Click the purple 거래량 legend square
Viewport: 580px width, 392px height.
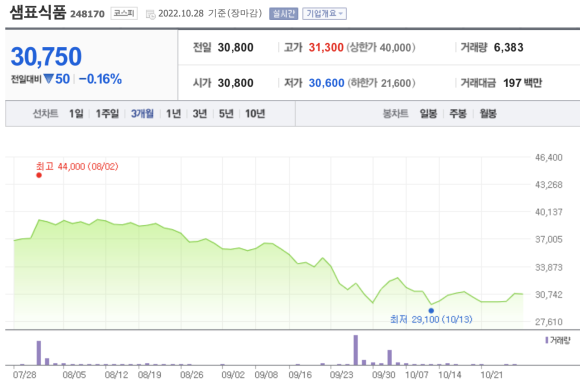click(x=547, y=340)
